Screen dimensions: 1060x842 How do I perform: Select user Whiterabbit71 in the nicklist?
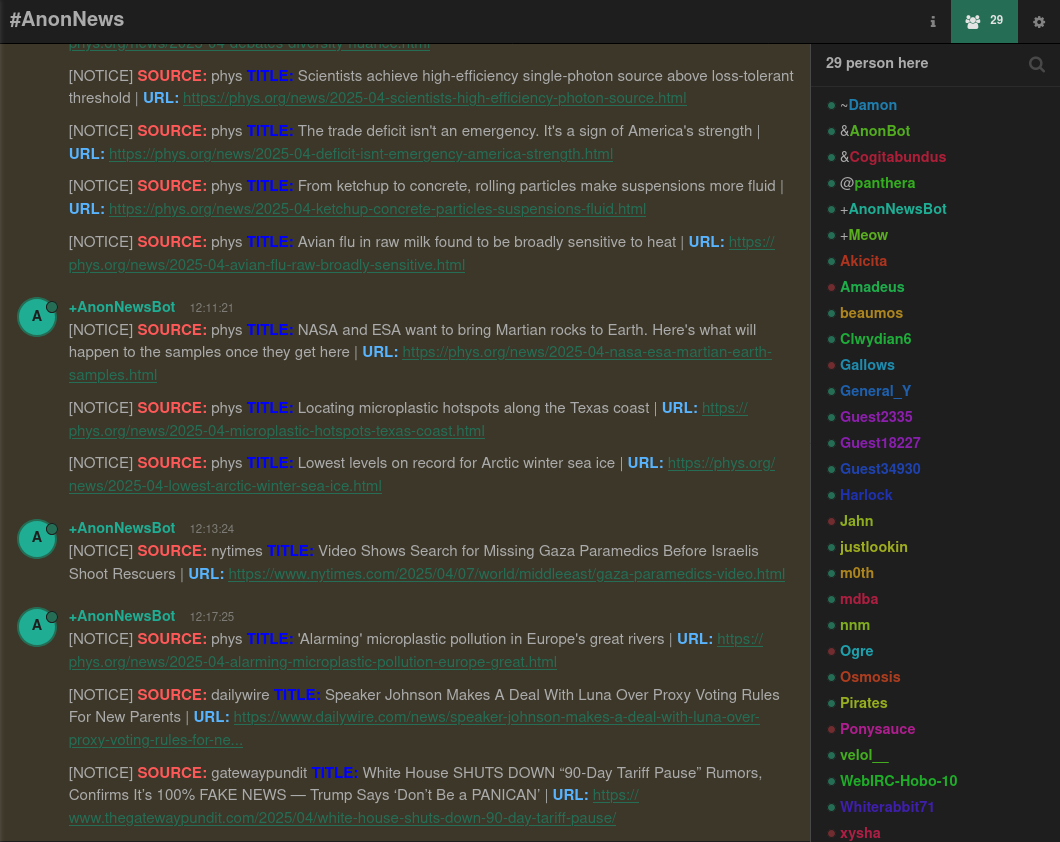coord(886,808)
